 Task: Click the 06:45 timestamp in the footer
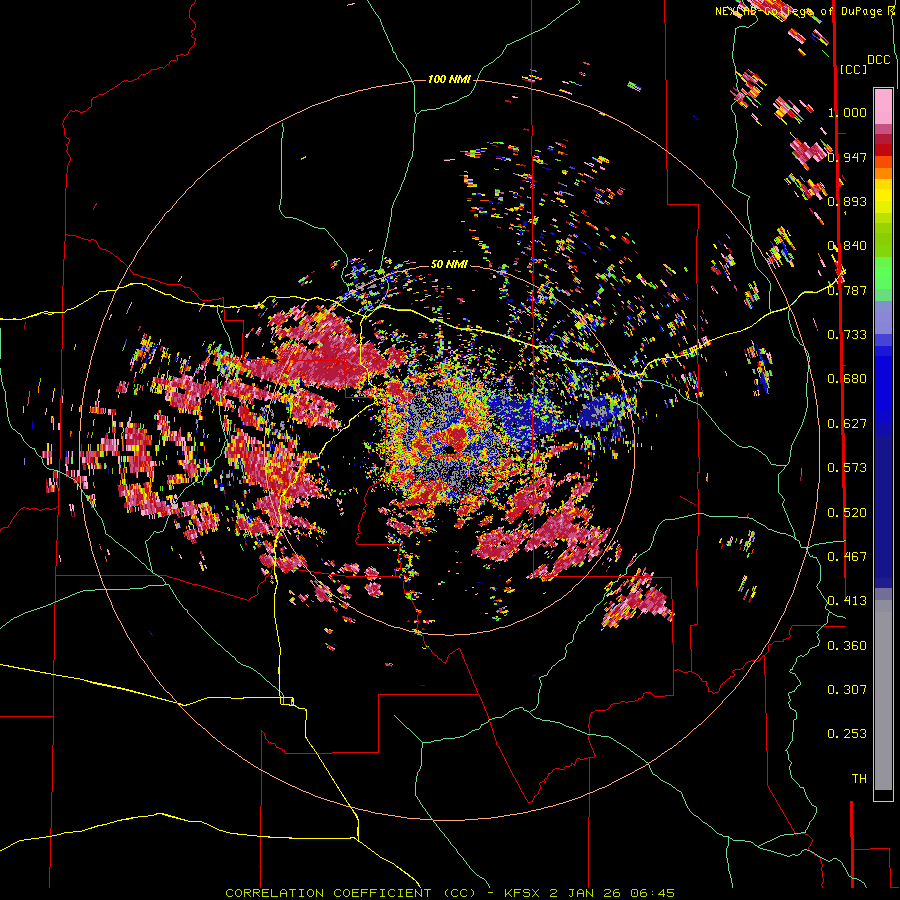pos(651,893)
